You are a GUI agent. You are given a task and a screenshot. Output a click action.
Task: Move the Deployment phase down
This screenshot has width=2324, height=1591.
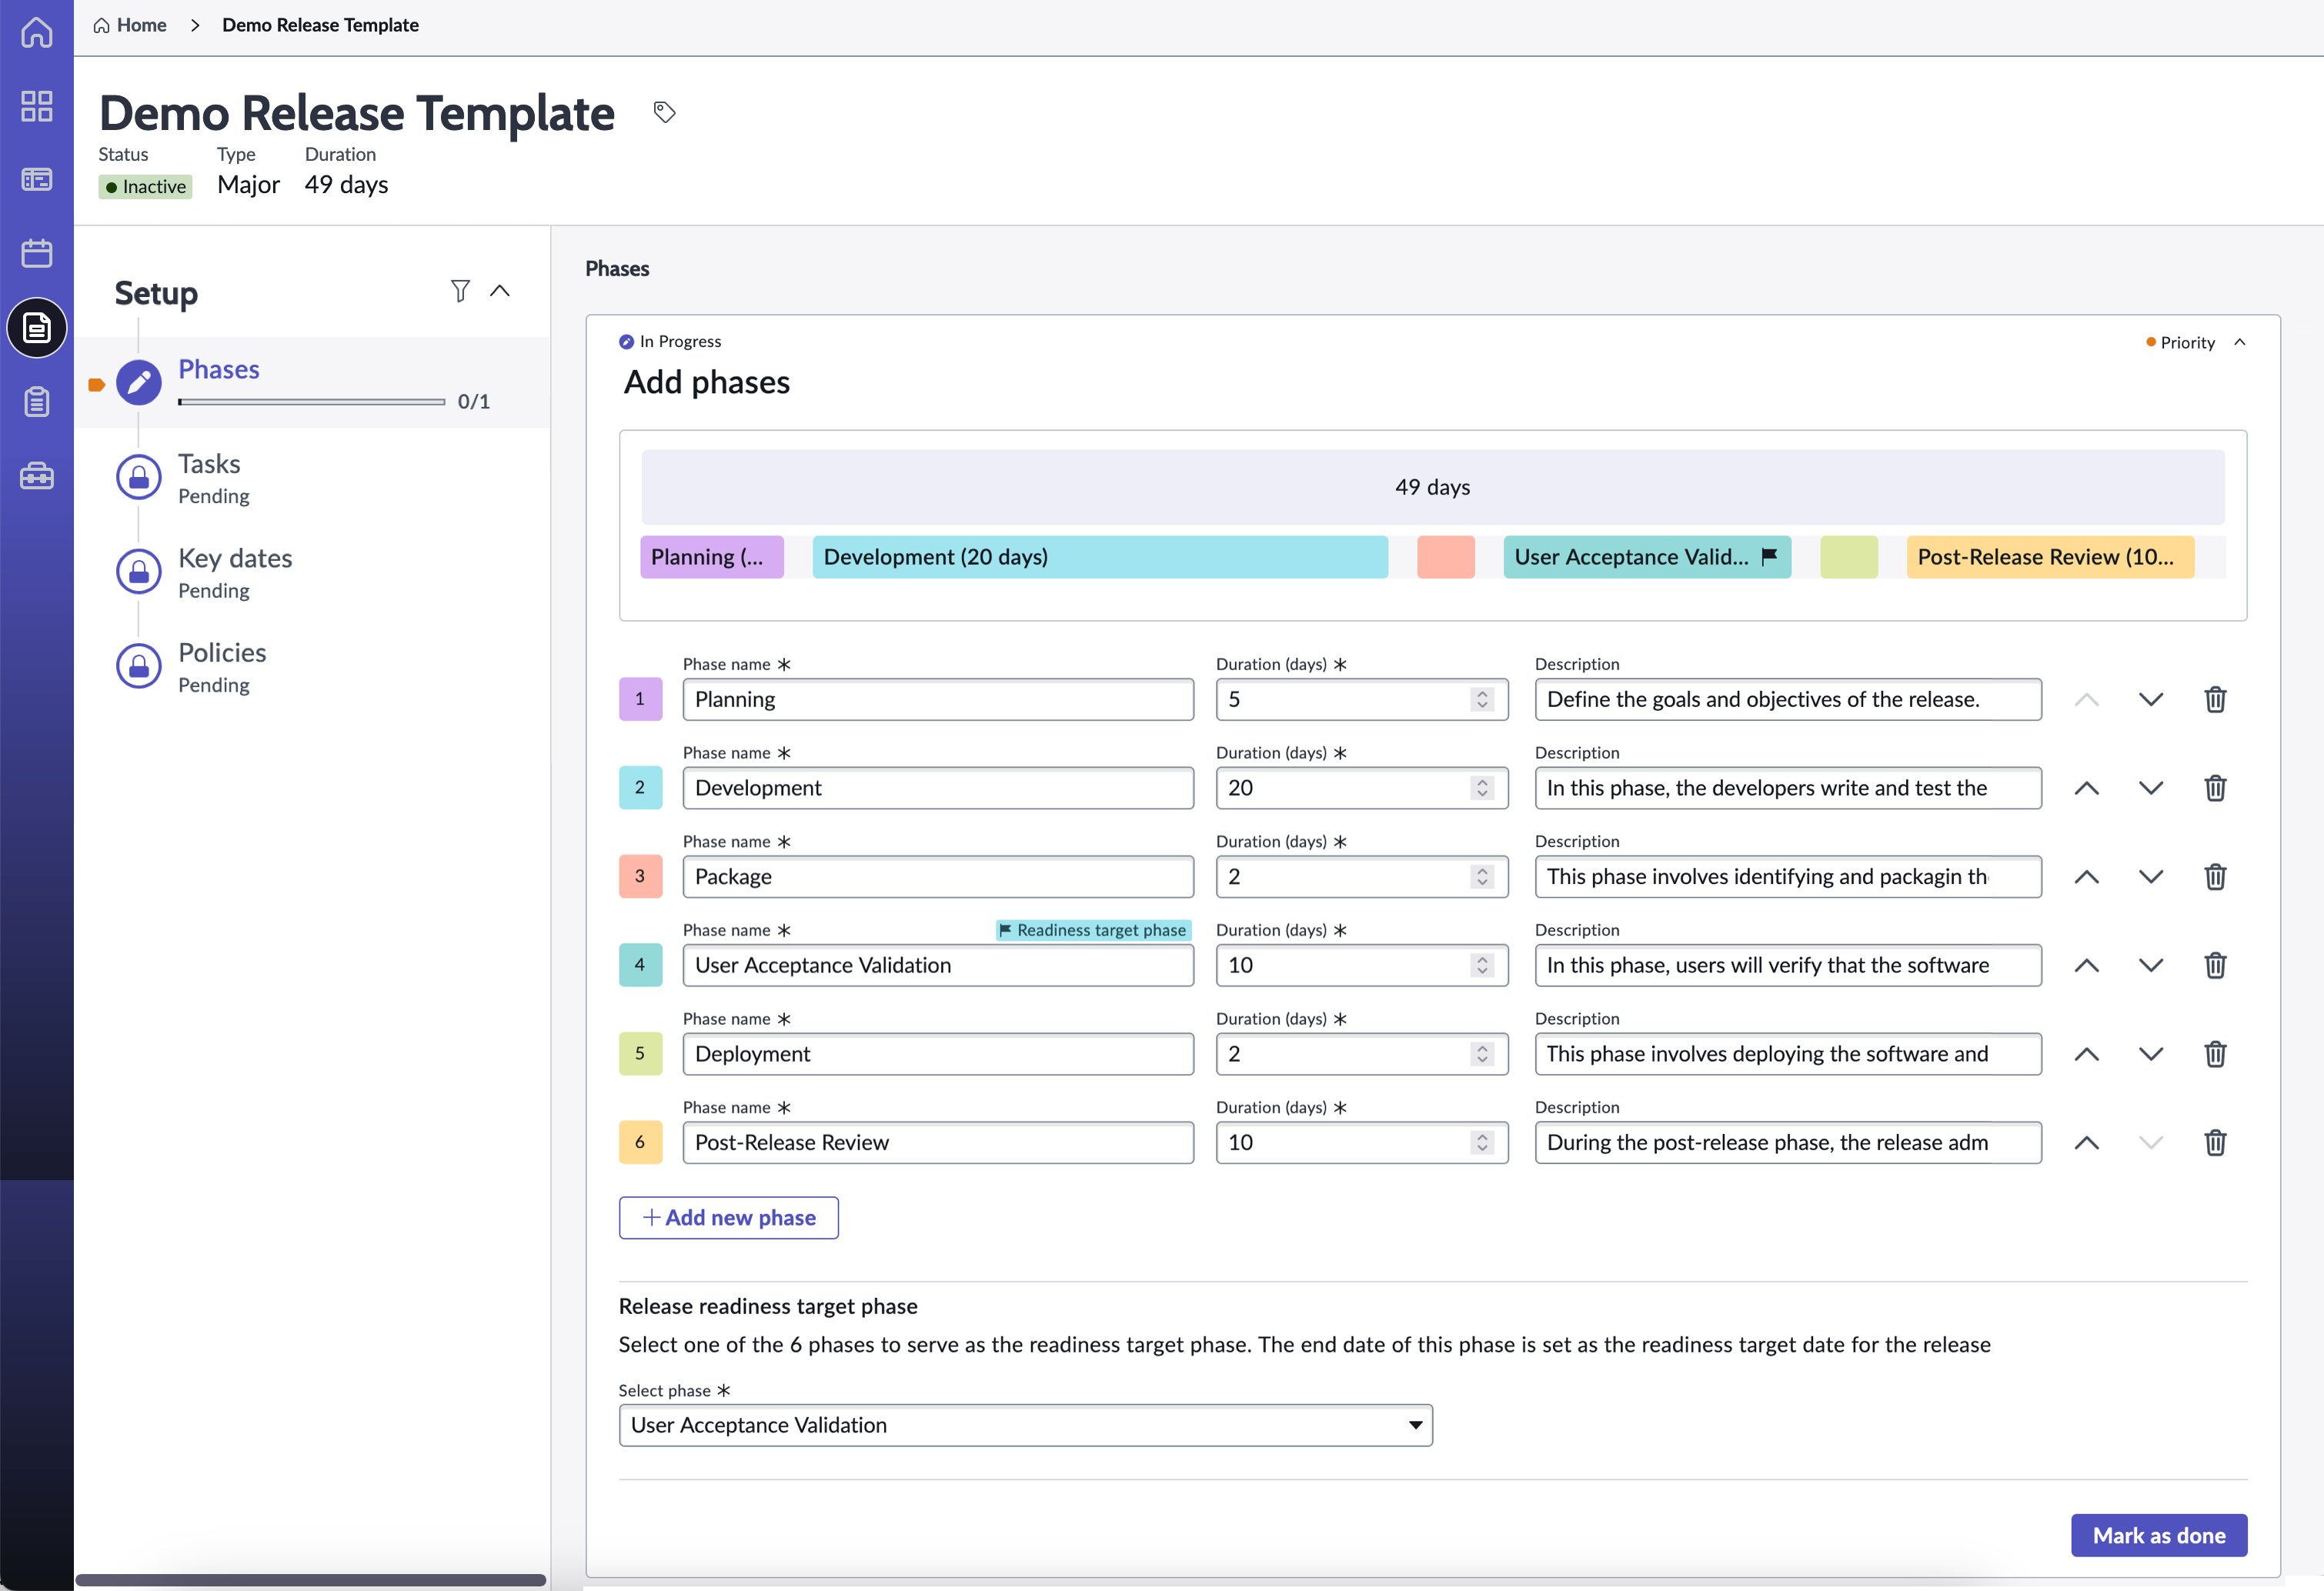pos(2151,1054)
